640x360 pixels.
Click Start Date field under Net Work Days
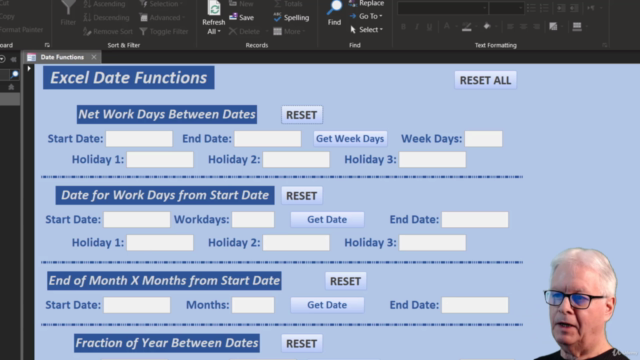point(139,139)
